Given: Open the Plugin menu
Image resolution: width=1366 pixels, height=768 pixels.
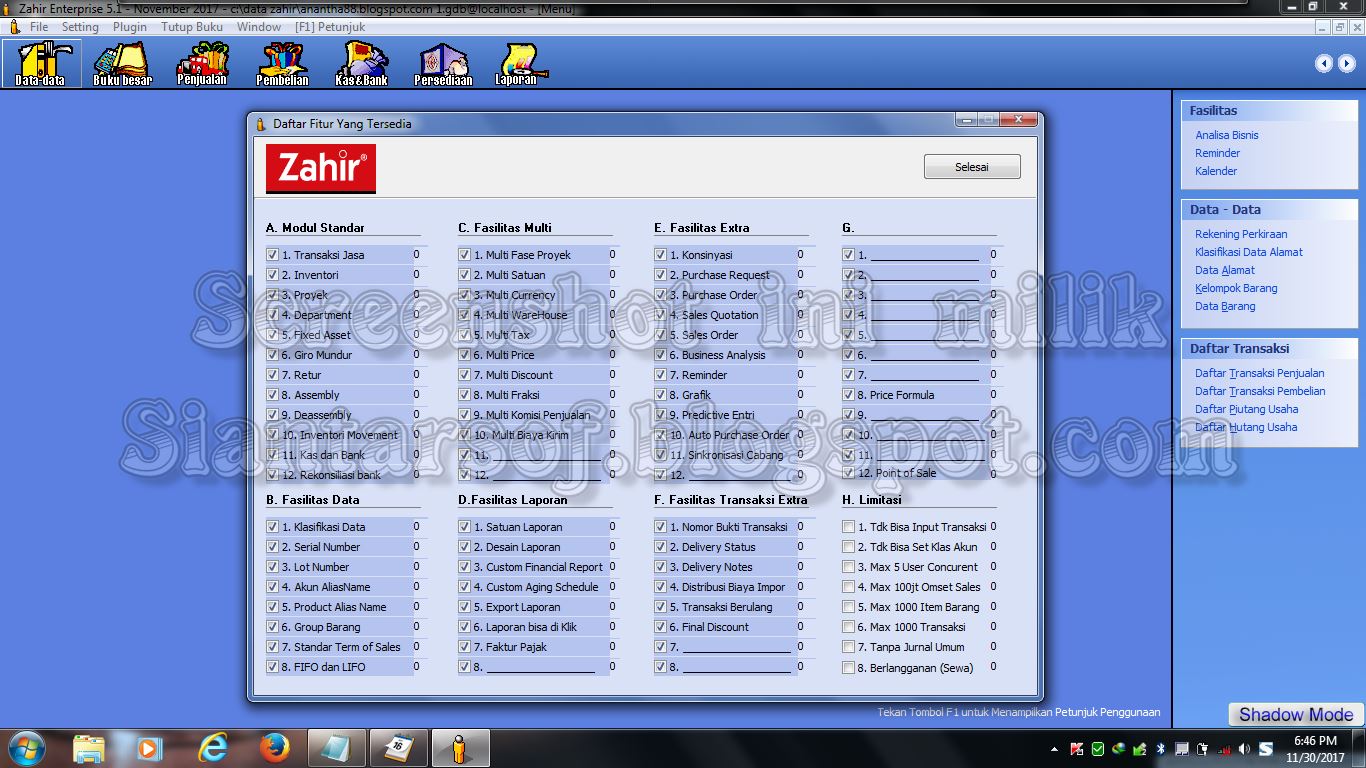Looking at the screenshot, I should click(x=129, y=27).
